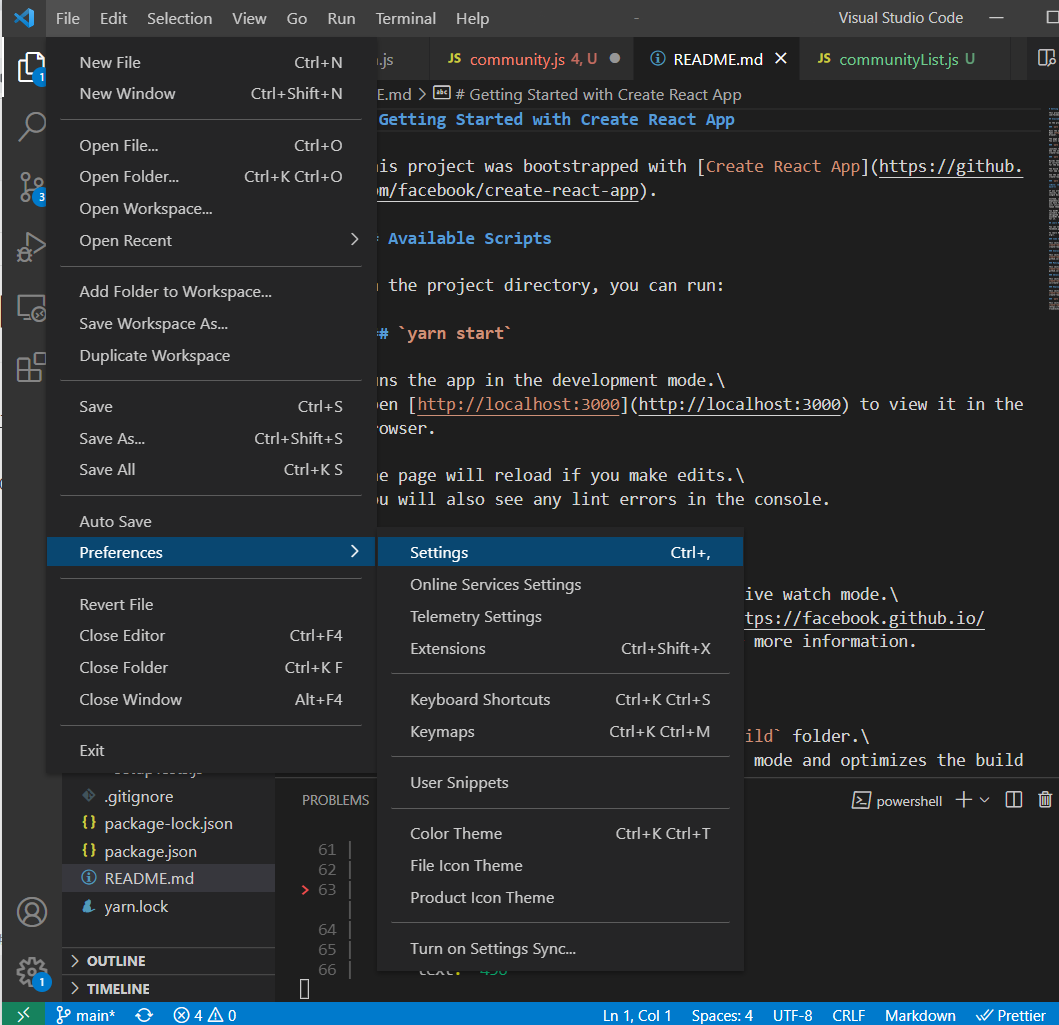
Task: Open the Selection menu
Action: click(x=180, y=18)
